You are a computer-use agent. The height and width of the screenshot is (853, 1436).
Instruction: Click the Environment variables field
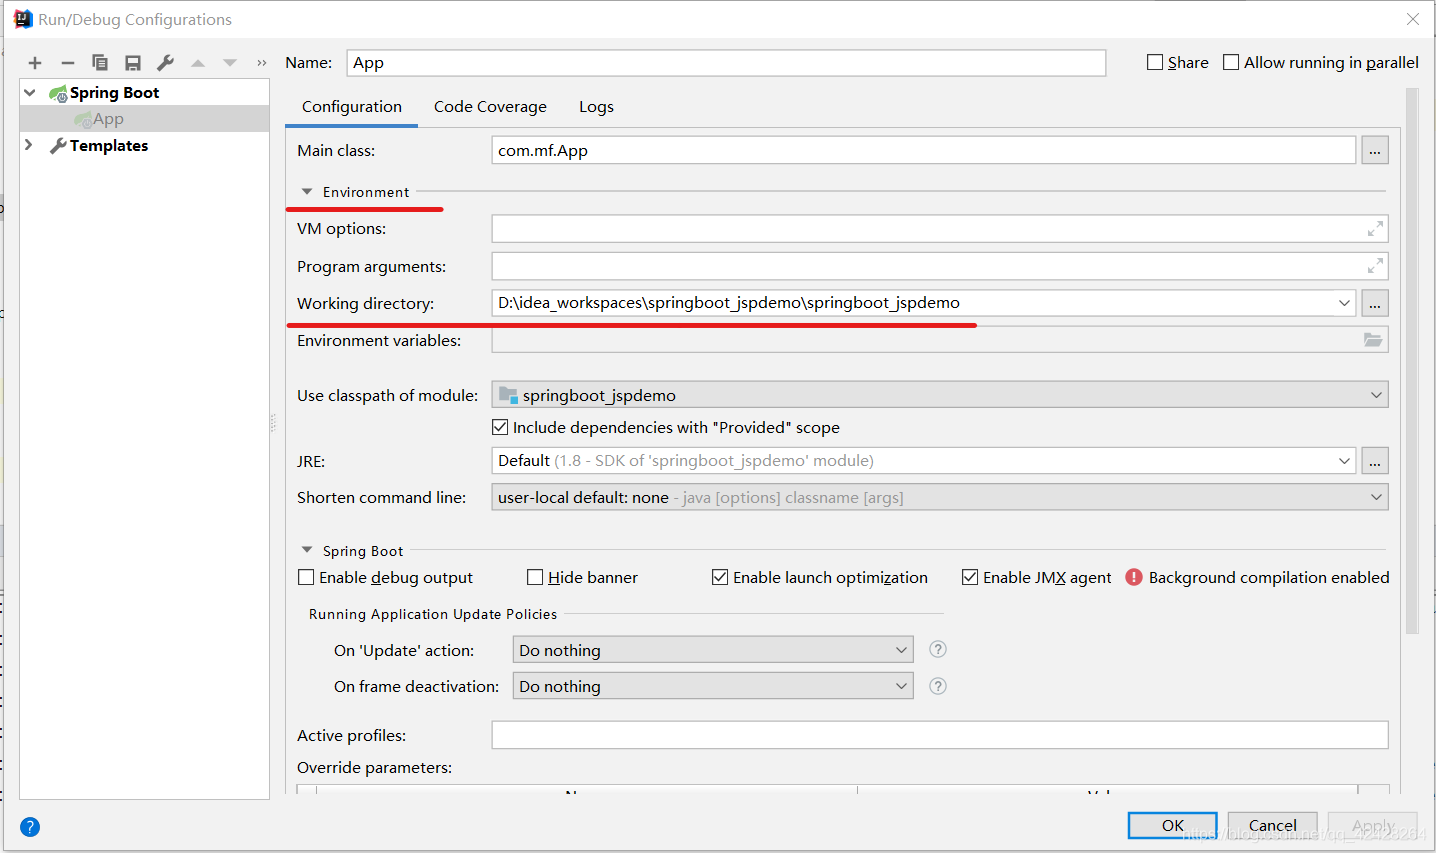click(x=940, y=340)
